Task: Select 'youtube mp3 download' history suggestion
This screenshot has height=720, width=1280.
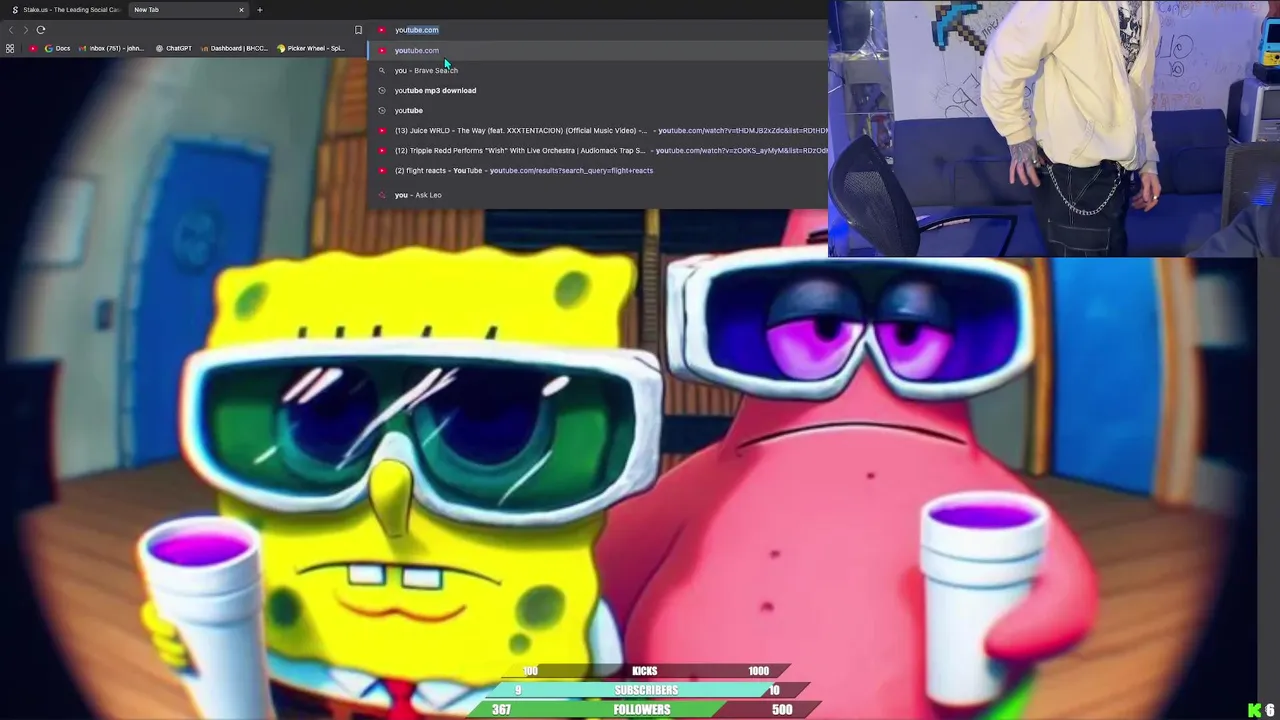Action: (x=598, y=90)
